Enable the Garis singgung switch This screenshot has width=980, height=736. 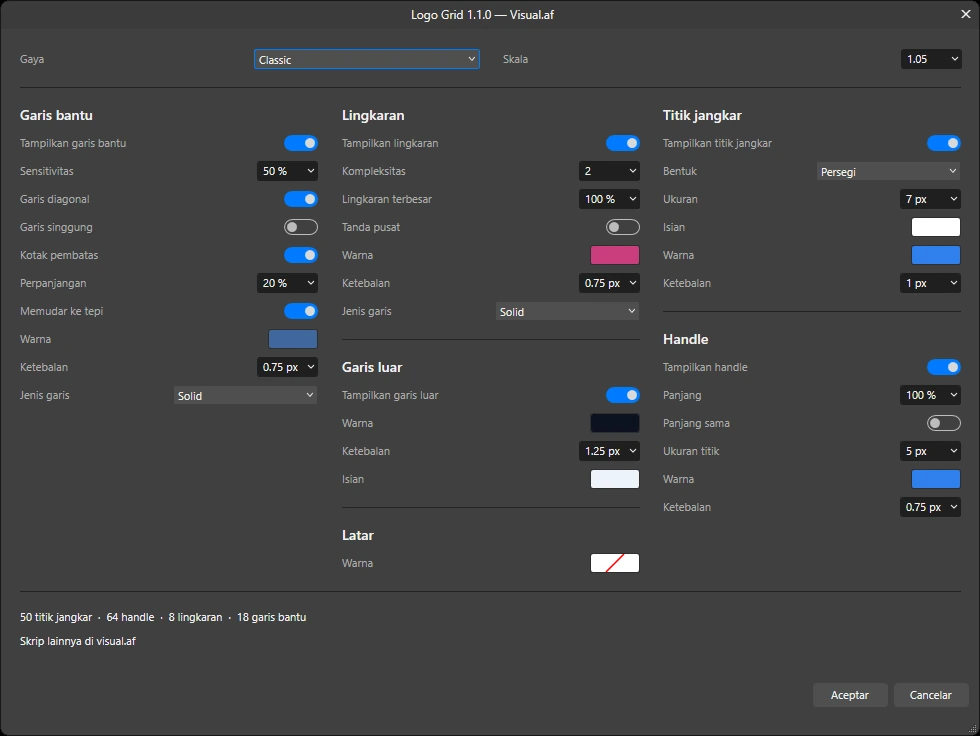[x=301, y=227]
